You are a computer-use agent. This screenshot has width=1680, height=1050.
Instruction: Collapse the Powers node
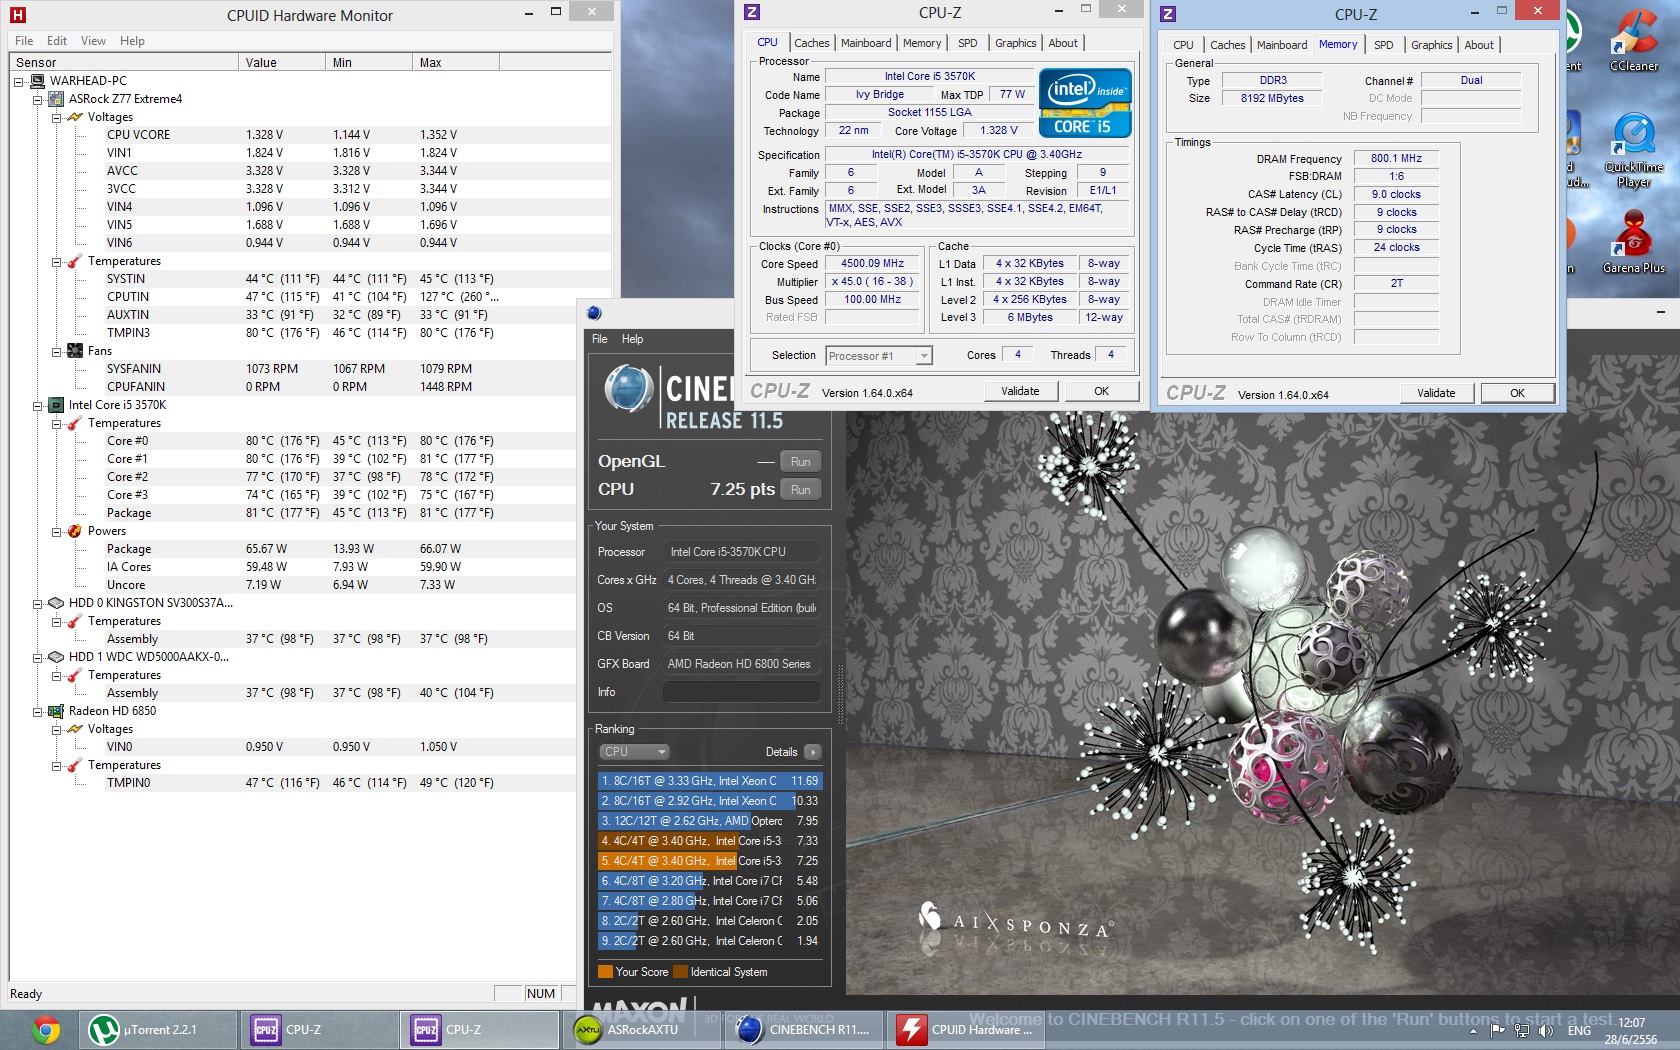click(57, 531)
